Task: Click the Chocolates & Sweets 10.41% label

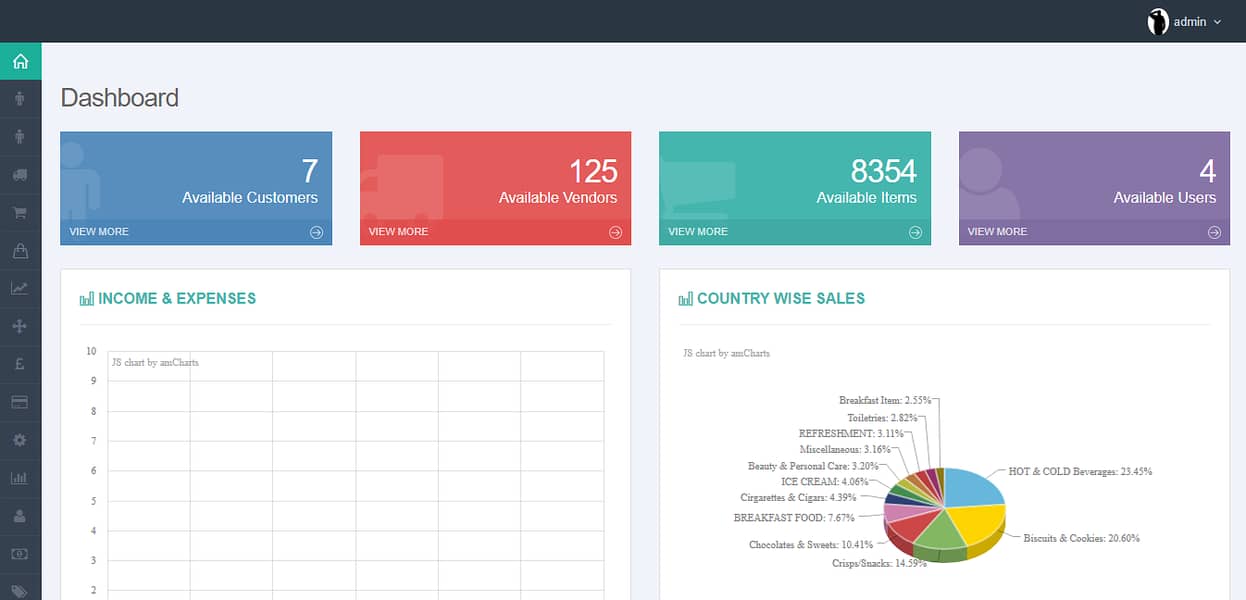Action: pos(811,545)
